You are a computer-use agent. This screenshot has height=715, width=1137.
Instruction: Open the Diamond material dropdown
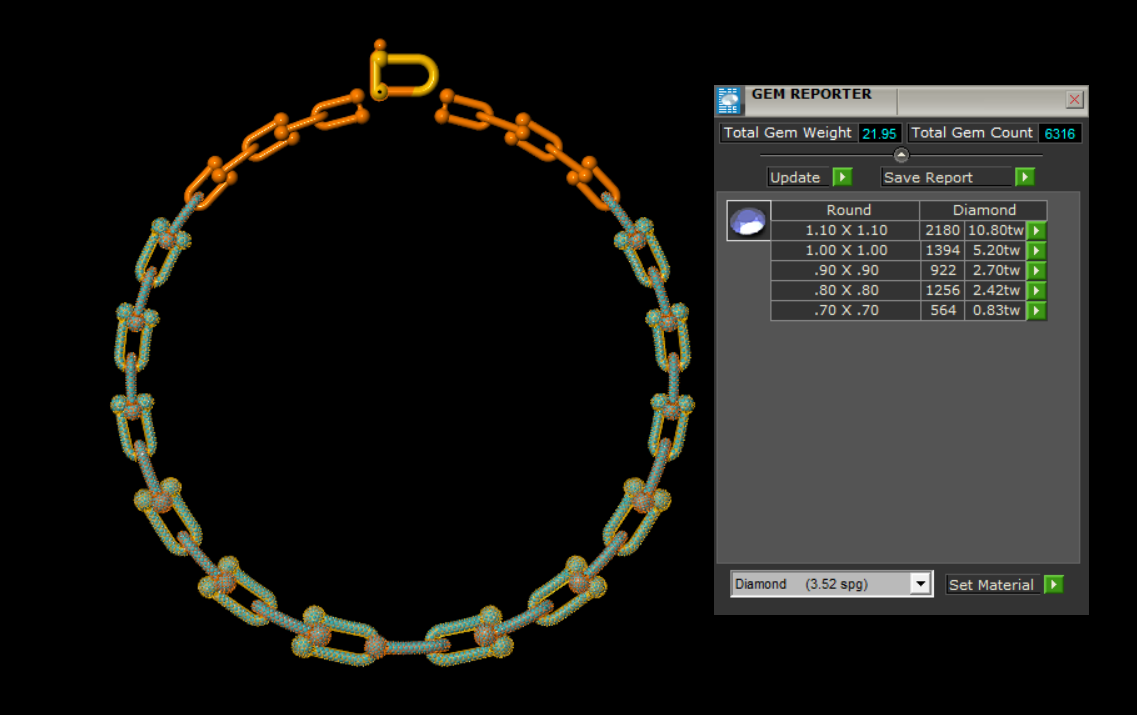click(x=920, y=584)
